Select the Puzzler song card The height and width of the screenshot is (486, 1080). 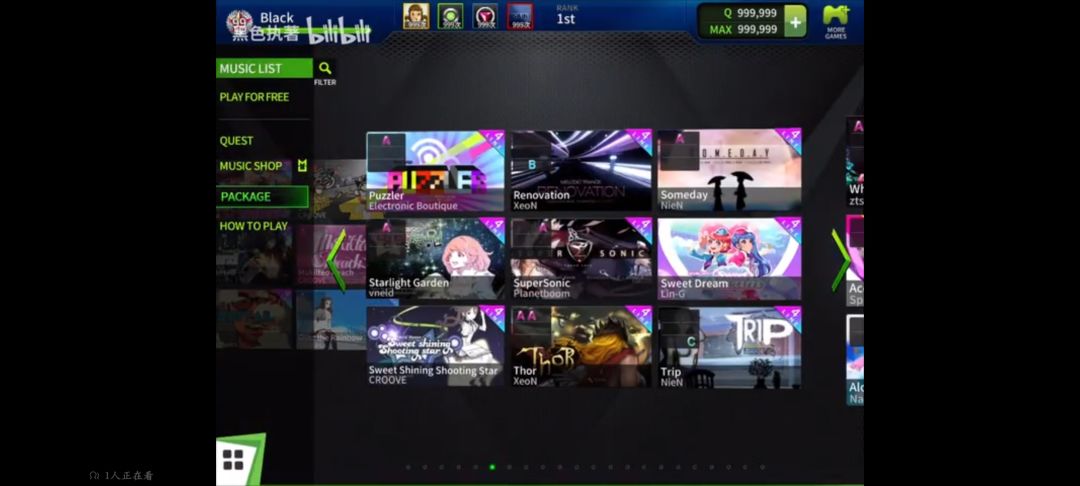(435, 171)
